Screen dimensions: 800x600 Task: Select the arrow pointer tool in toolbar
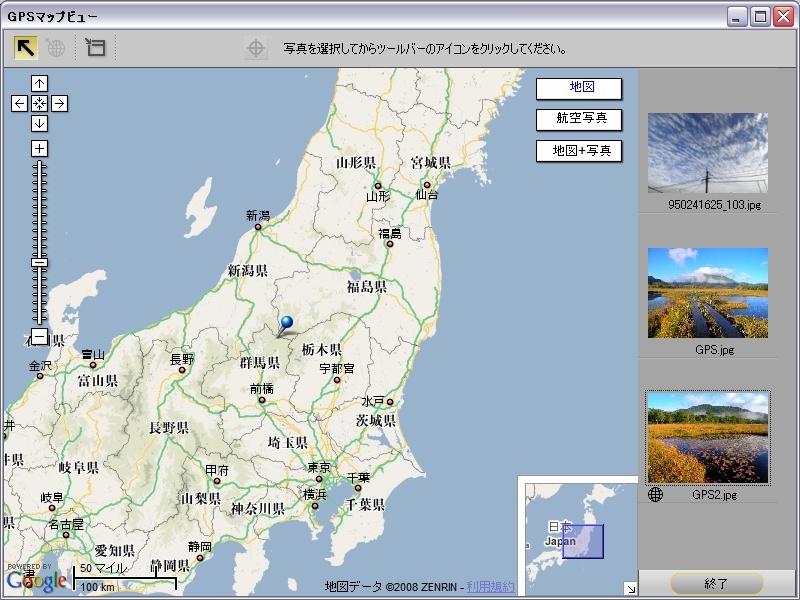point(26,48)
